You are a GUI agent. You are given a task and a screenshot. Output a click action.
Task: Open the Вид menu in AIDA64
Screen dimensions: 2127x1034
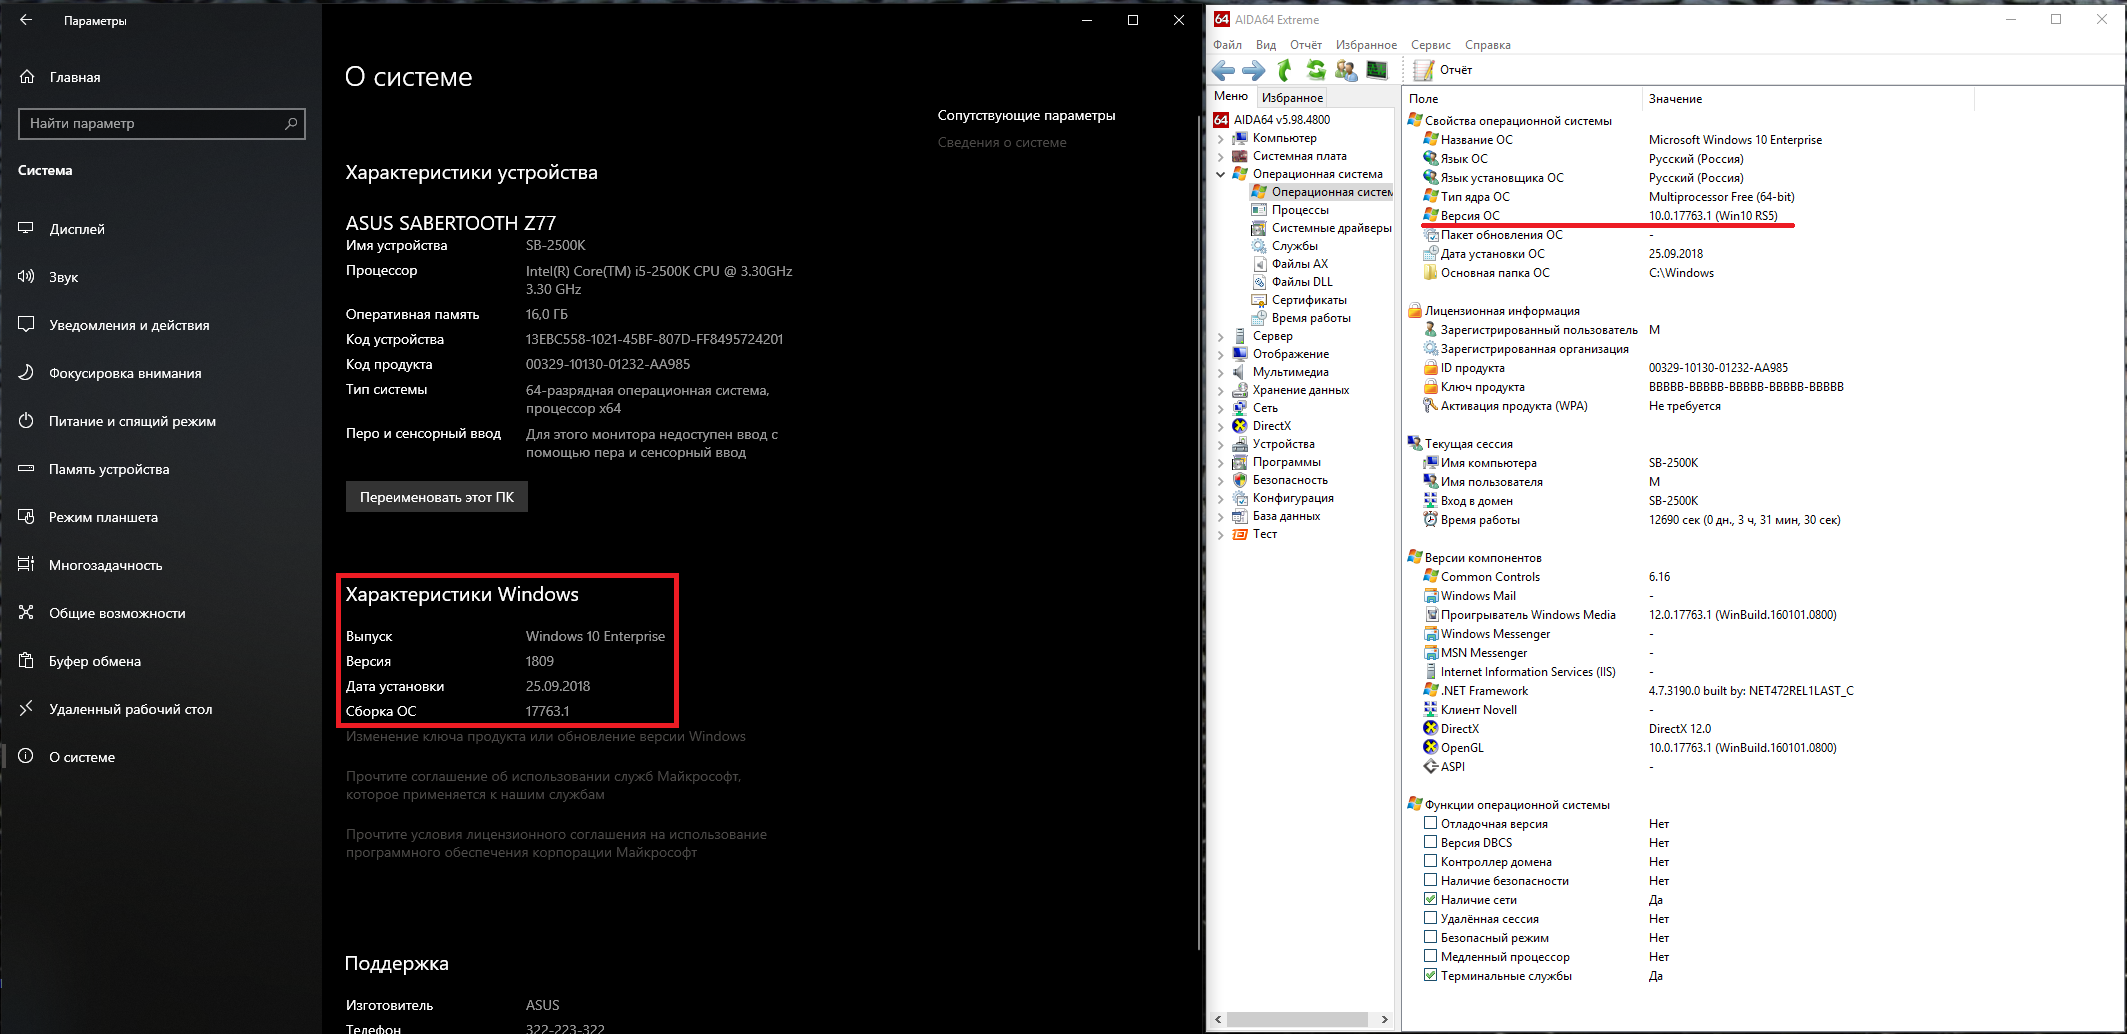coord(1266,45)
